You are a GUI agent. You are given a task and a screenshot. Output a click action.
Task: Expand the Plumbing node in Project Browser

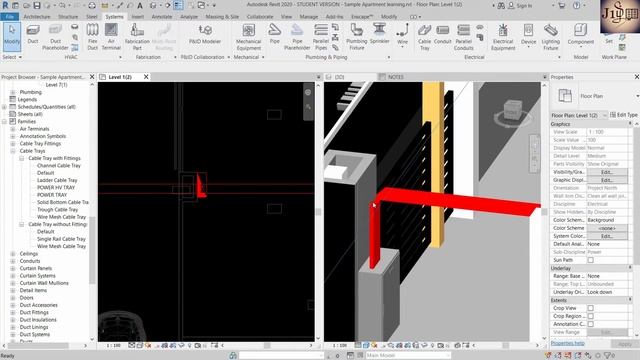[13, 92]
